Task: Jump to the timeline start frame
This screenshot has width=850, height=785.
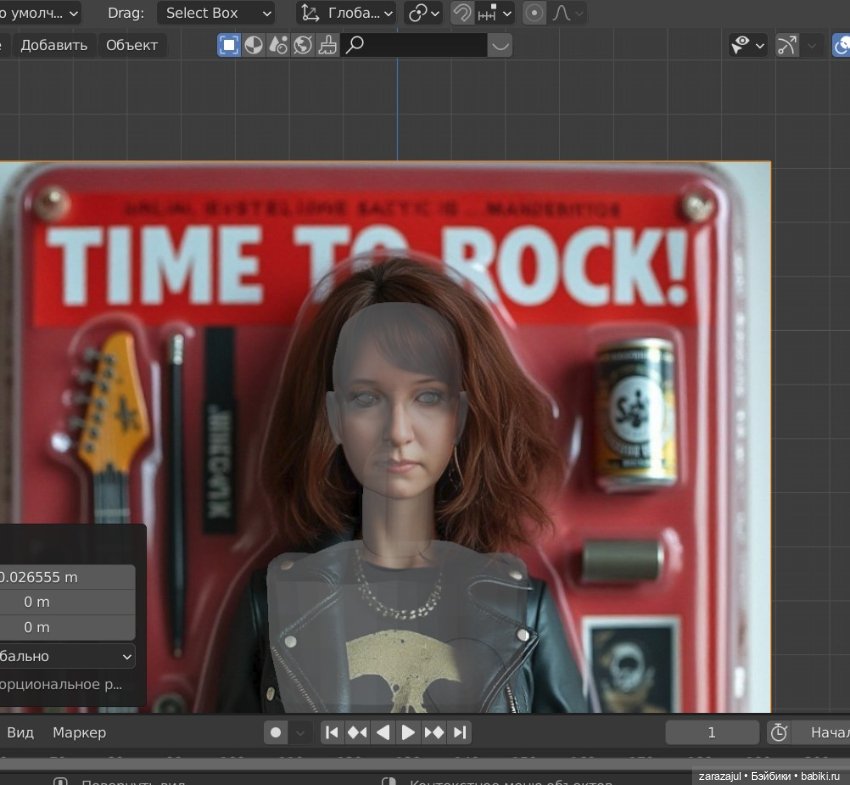Action: (x=332, y=733)
